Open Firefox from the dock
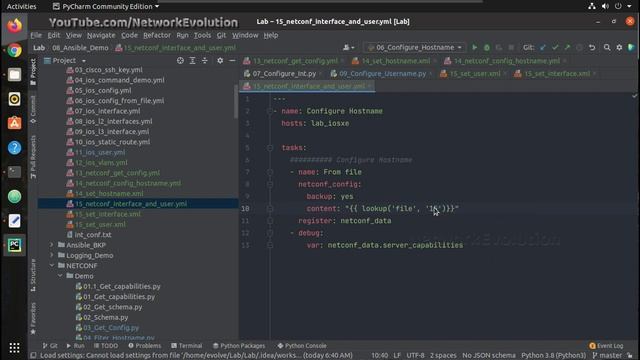 [x=14, y=26]
